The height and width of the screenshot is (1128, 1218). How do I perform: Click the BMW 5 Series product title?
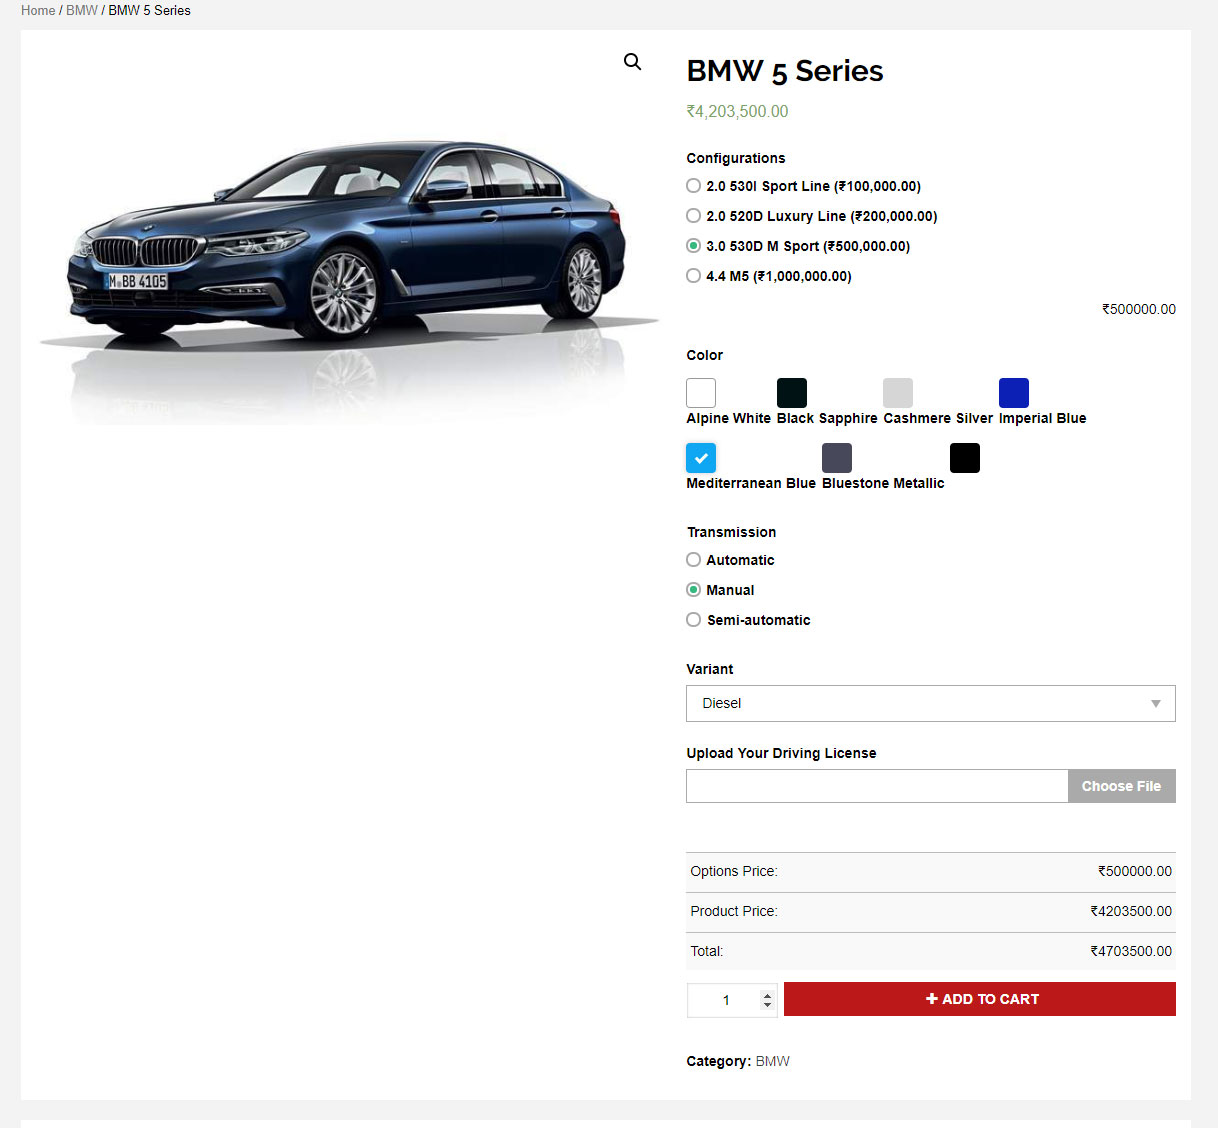click(785, 71)
